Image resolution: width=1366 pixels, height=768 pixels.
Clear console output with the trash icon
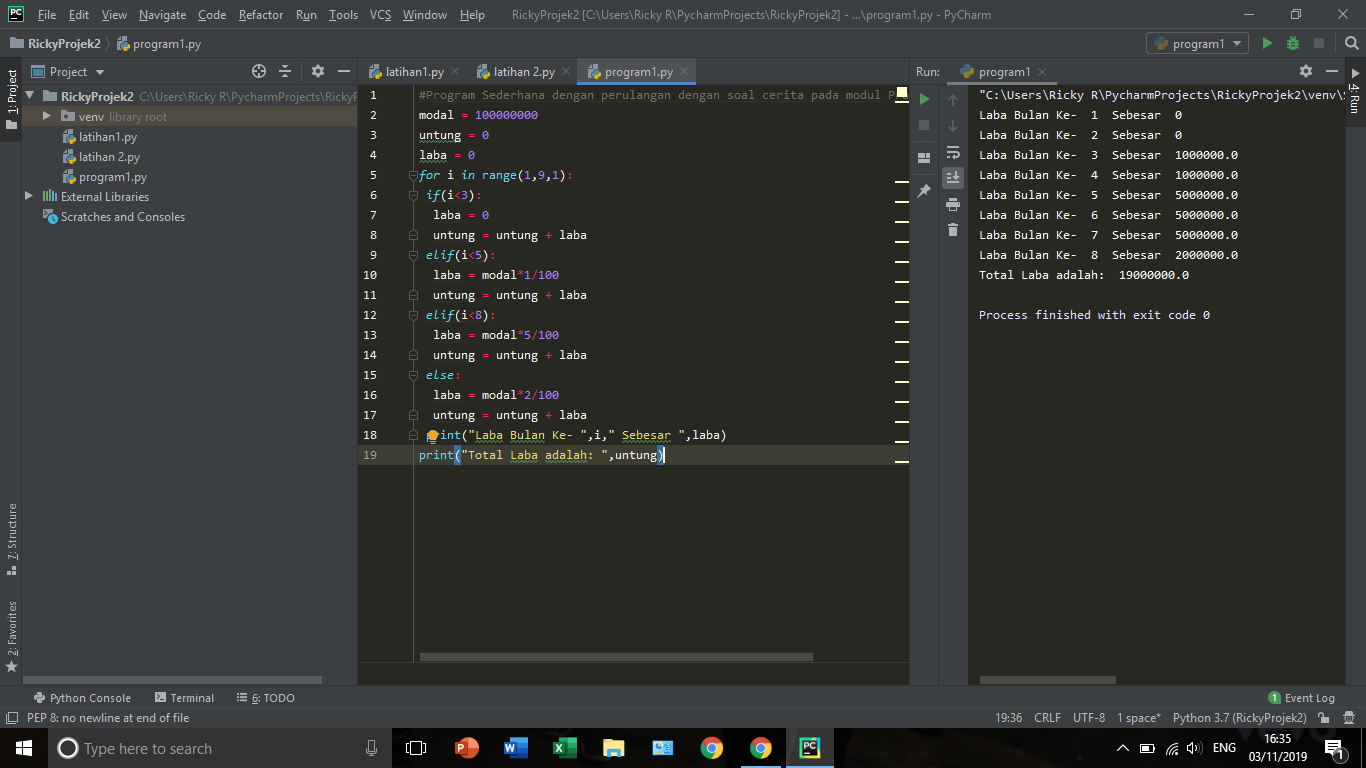(953, 229)
